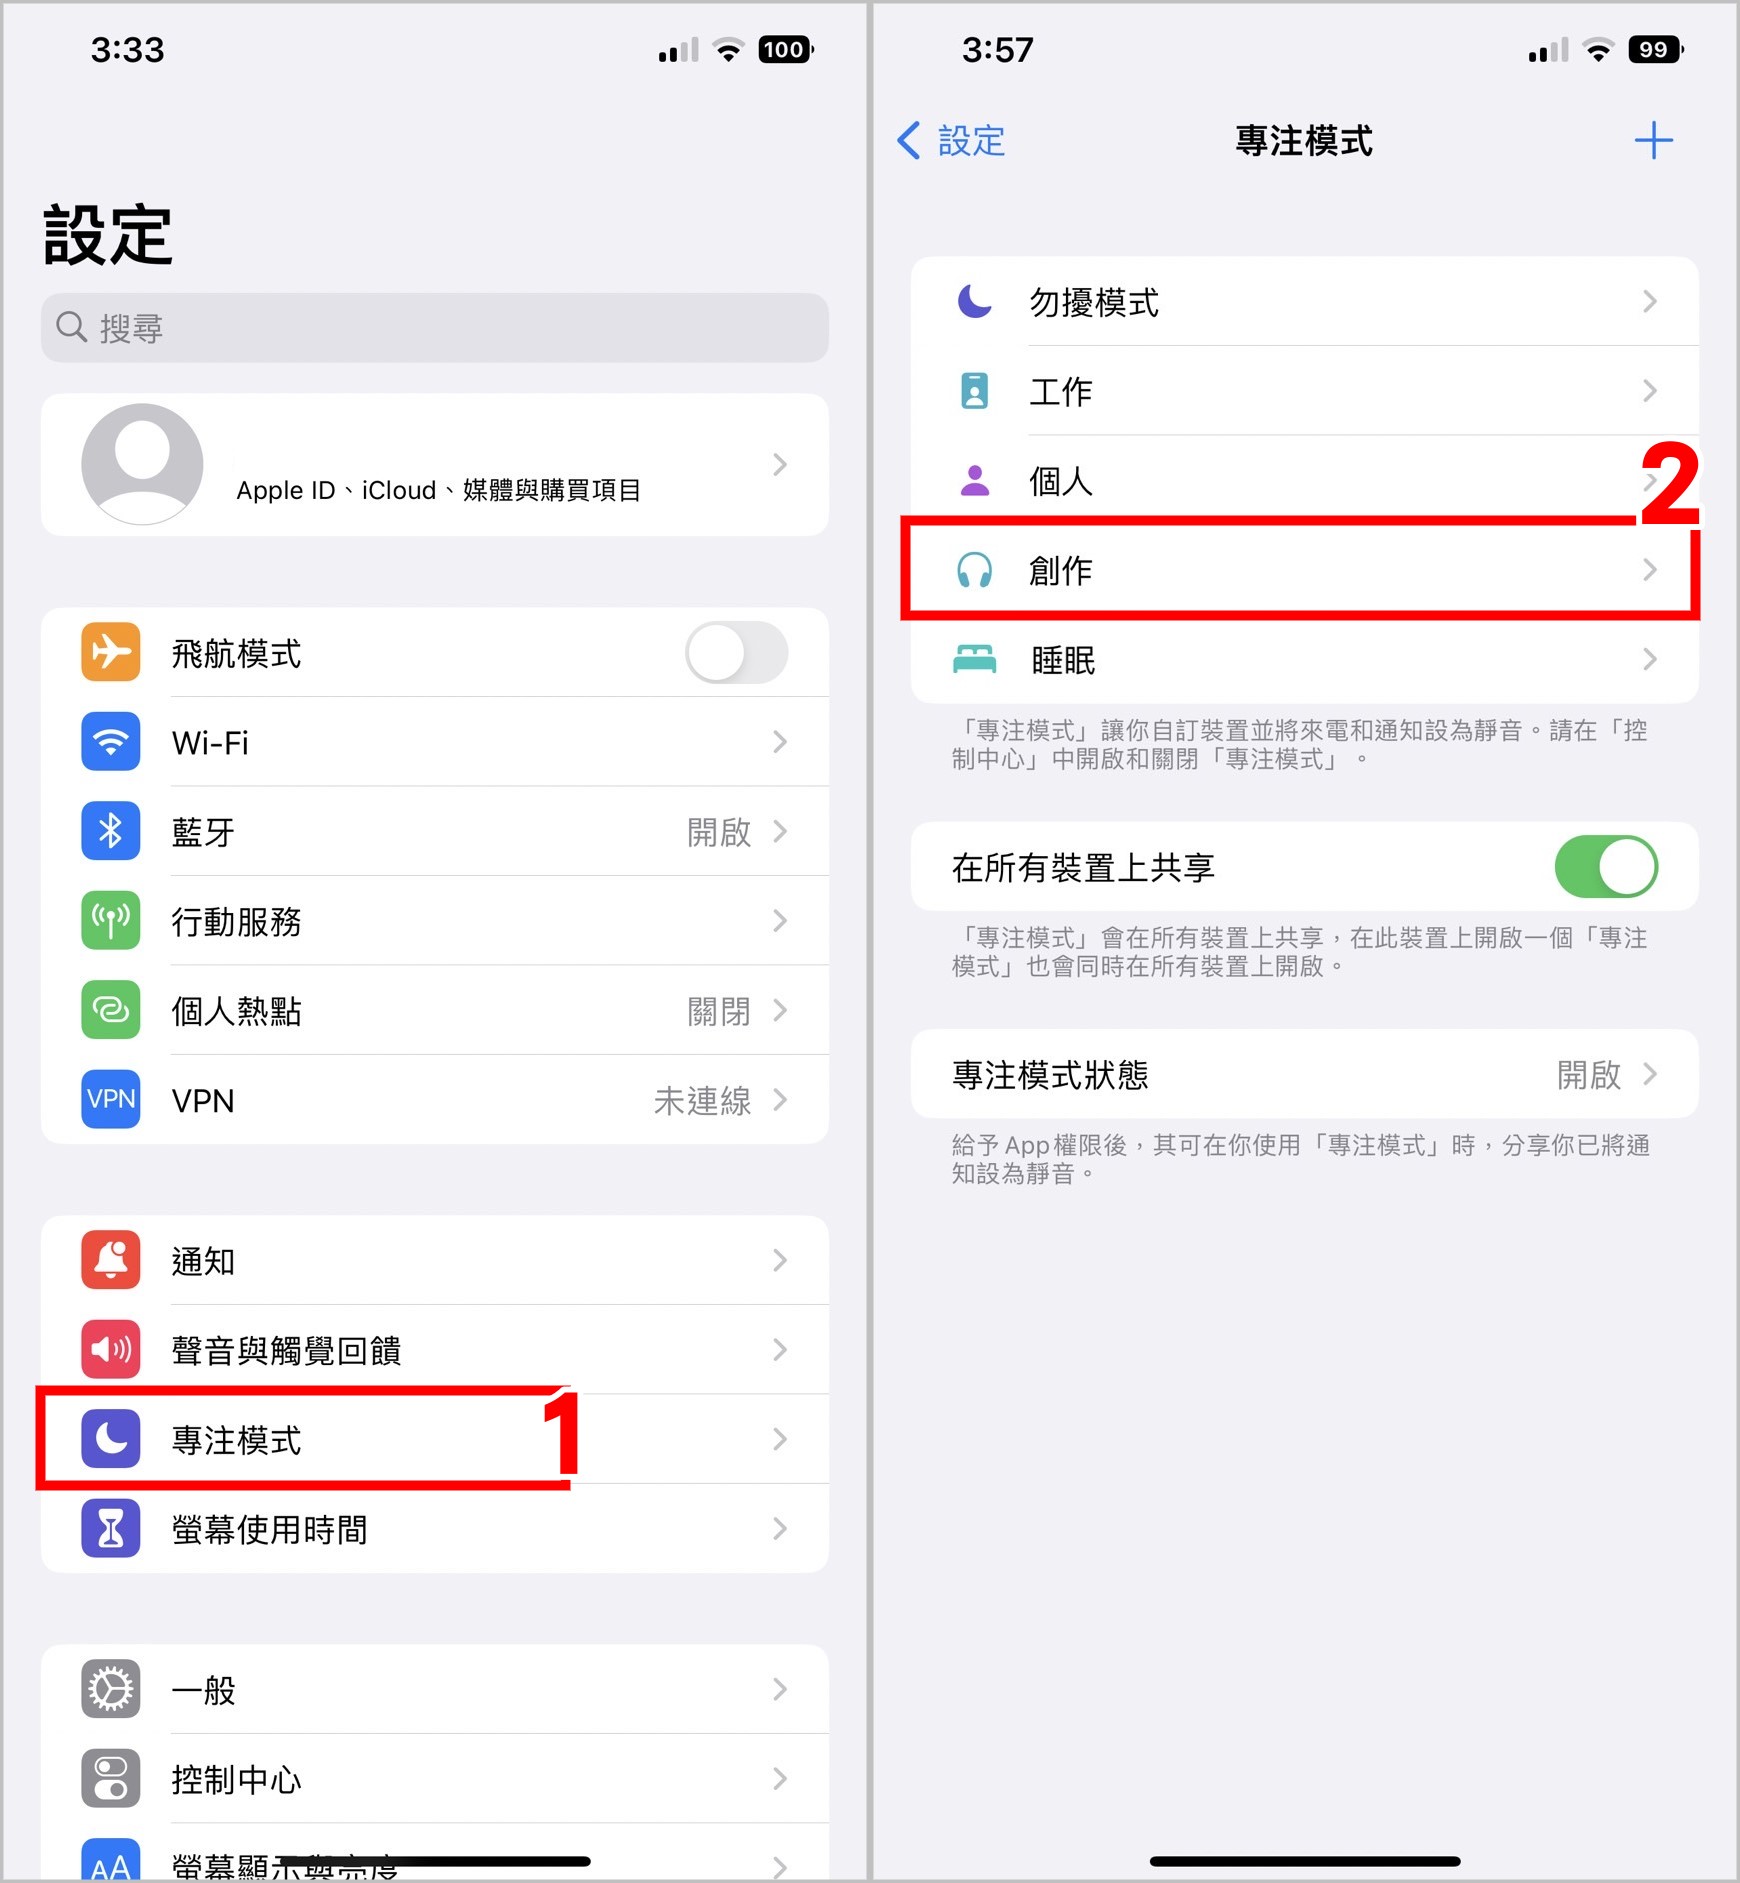Tap the VPN icon
1740x1883 pixels.
pyautogui.click(x=111, y=1099)
